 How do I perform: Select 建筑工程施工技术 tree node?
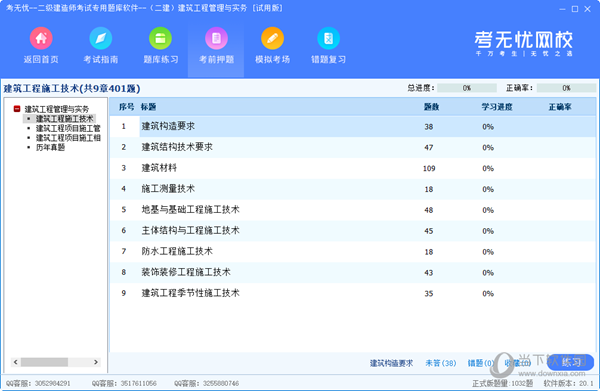pos(64,119)
